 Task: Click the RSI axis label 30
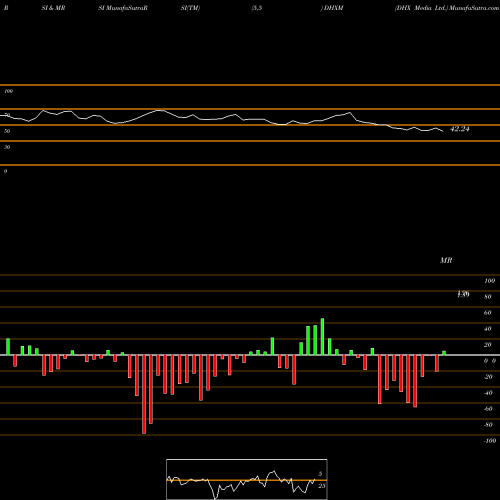7,147
